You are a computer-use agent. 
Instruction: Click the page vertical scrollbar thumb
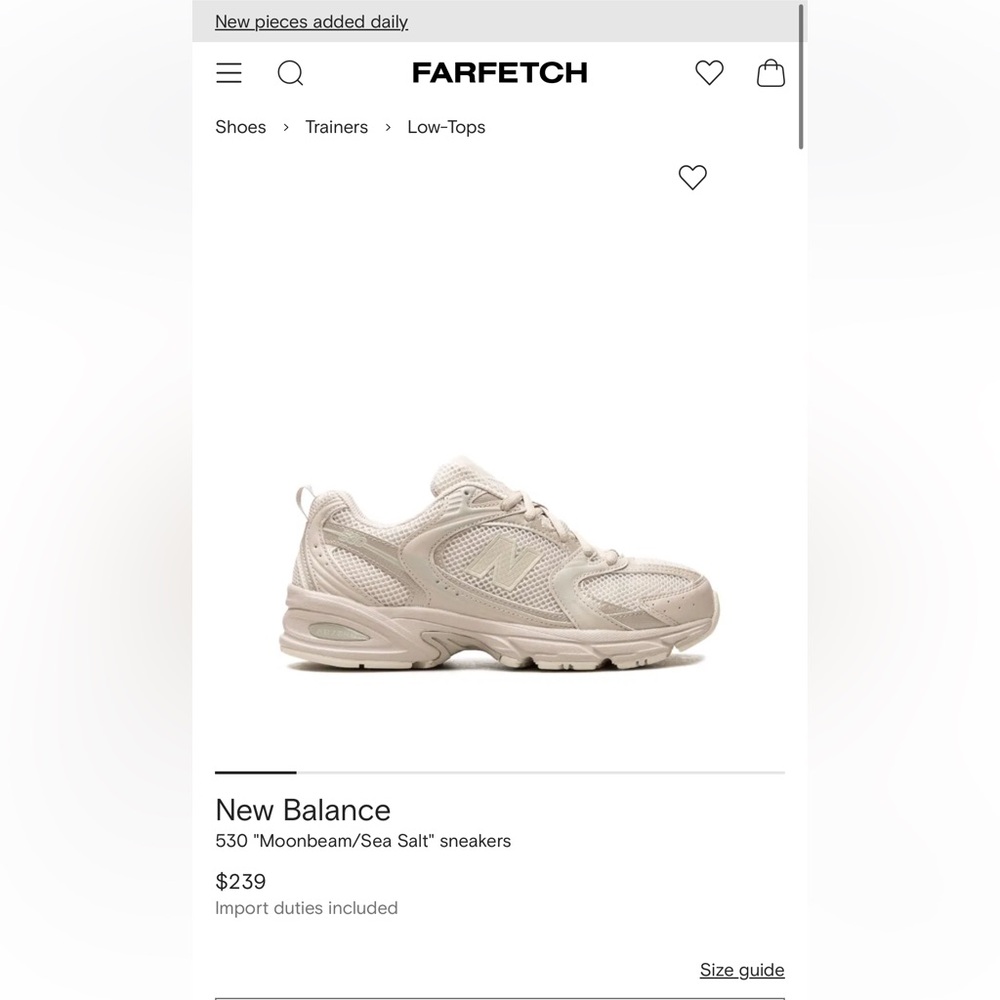tap(800, 77)
